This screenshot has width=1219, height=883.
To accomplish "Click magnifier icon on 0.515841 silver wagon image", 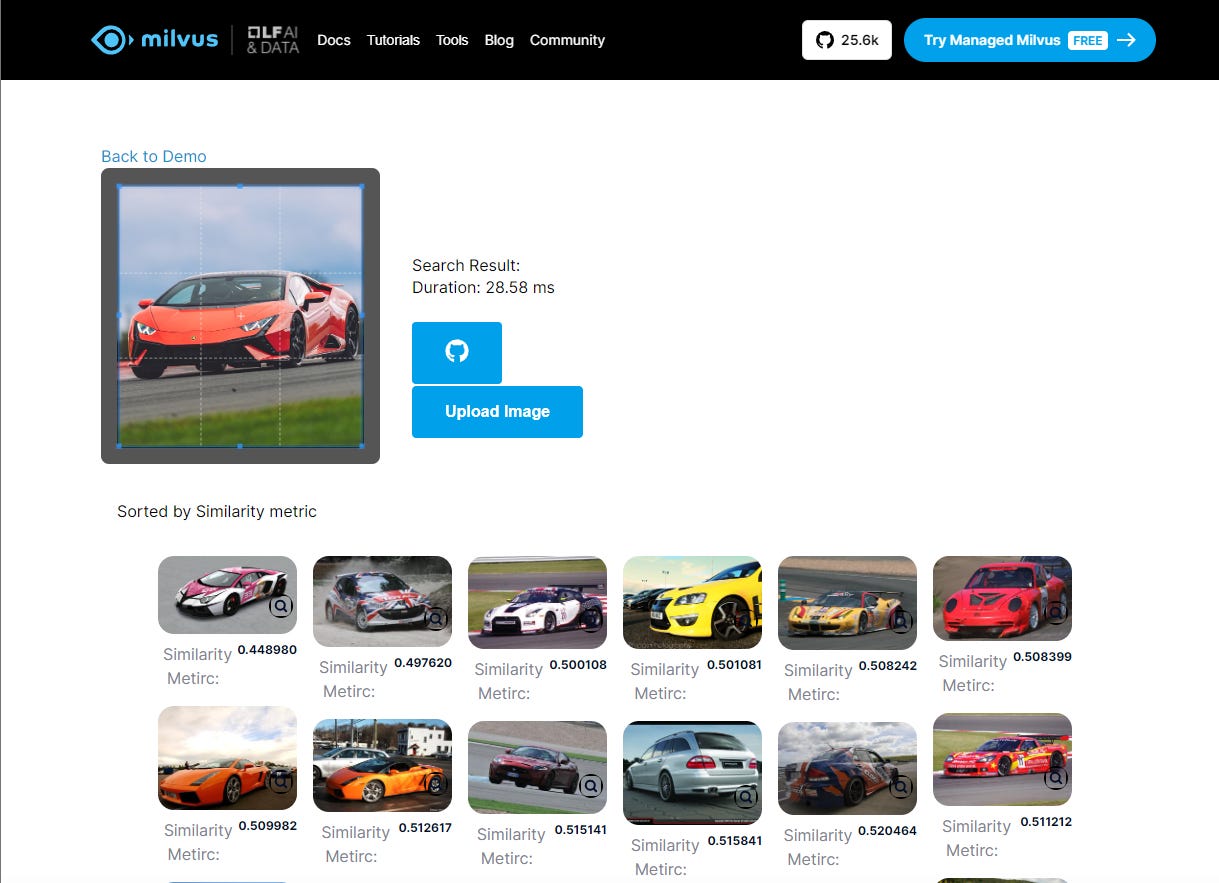I will (x=746, y=797).
